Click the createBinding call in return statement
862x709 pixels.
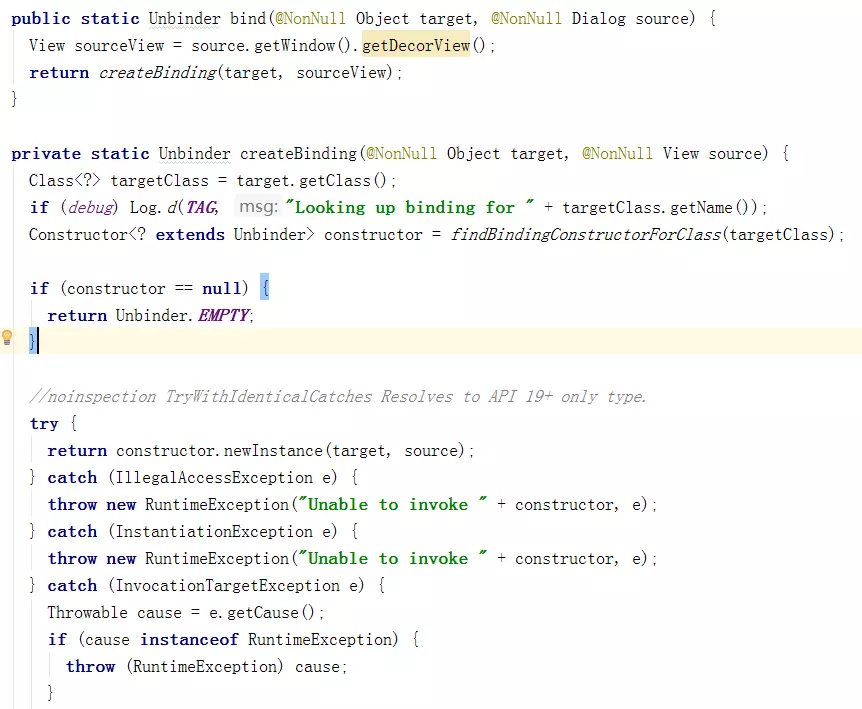coord(158,73)
